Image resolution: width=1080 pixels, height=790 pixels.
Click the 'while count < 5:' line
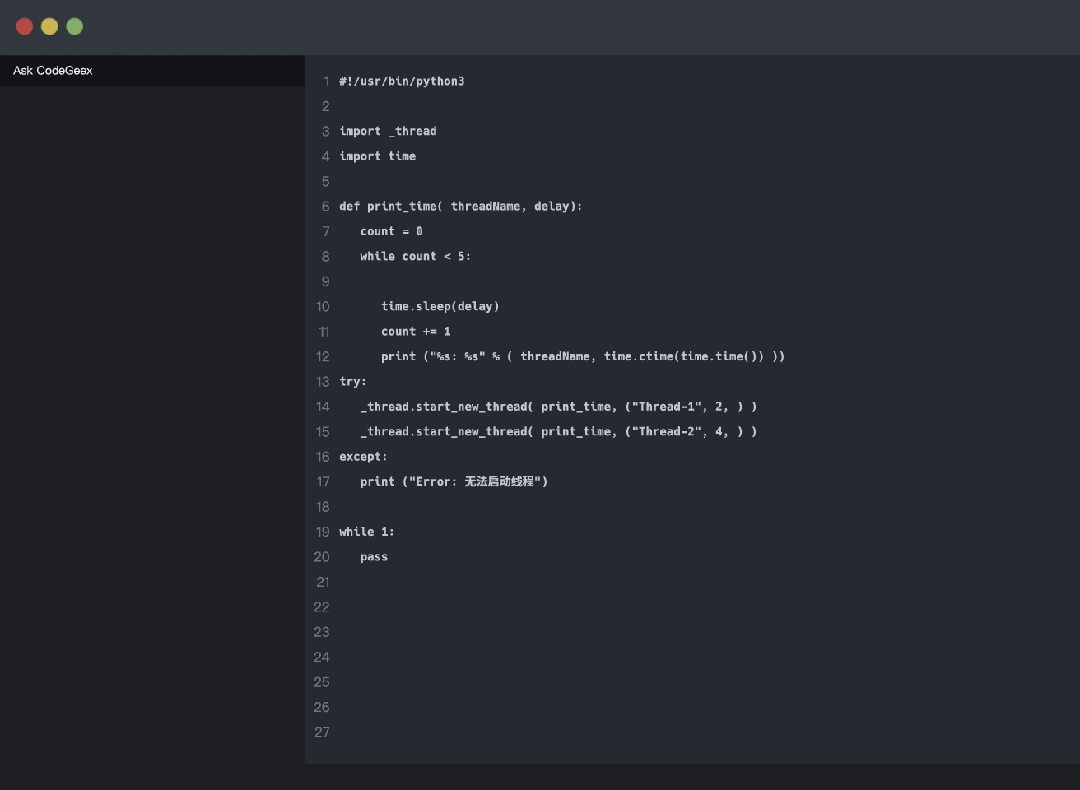[x=415, y=256]
